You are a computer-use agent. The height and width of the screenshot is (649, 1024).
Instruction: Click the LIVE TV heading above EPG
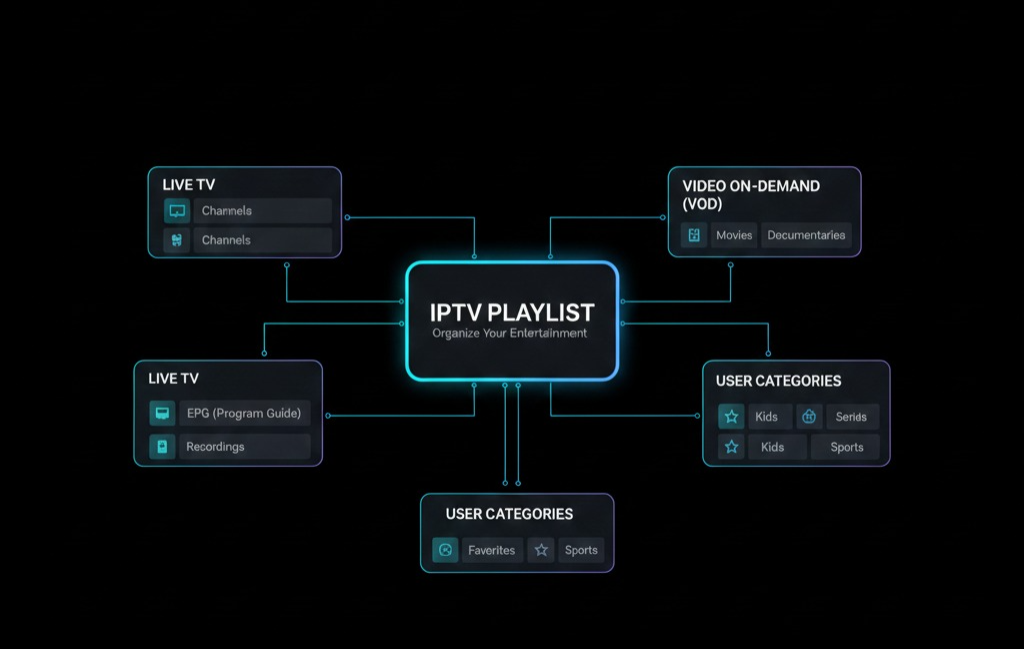tap(173, 379)
